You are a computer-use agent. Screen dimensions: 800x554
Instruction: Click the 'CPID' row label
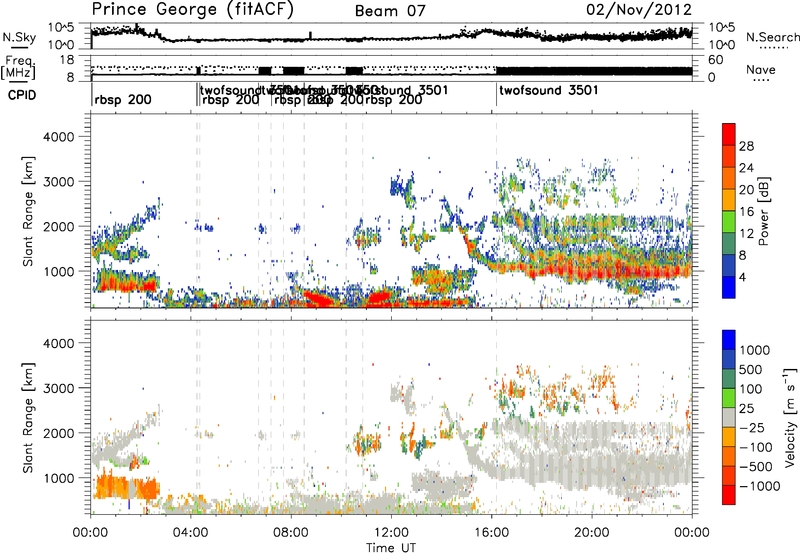22,95
